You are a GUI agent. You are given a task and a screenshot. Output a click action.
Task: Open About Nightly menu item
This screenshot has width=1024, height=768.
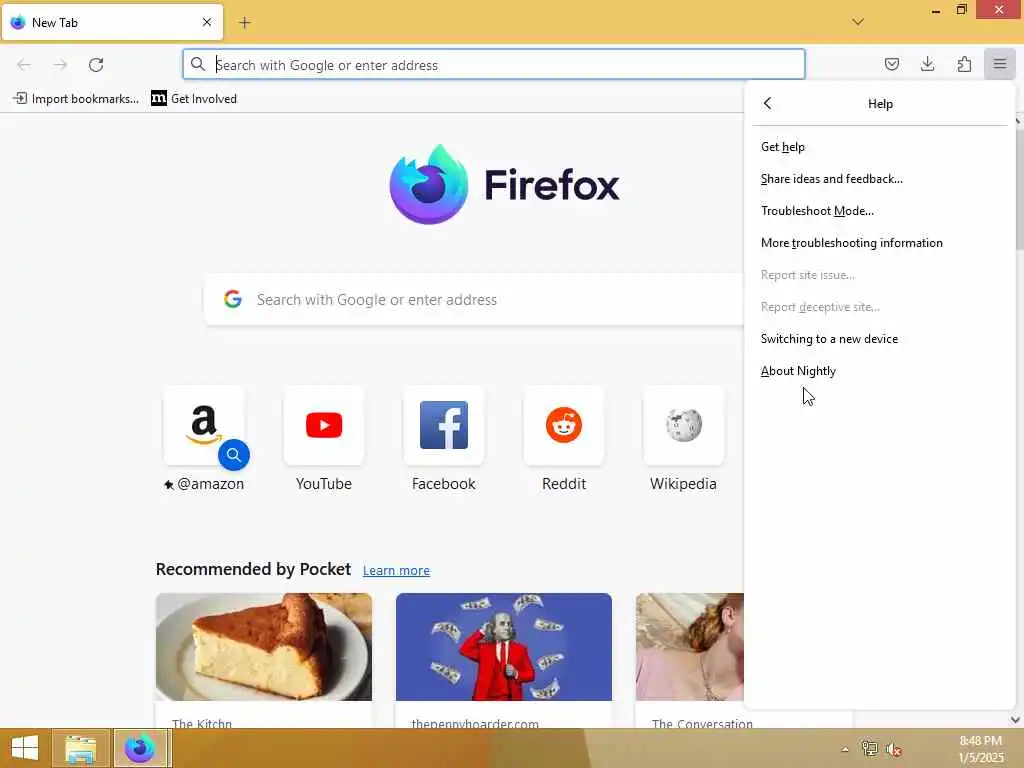[879, 371]
